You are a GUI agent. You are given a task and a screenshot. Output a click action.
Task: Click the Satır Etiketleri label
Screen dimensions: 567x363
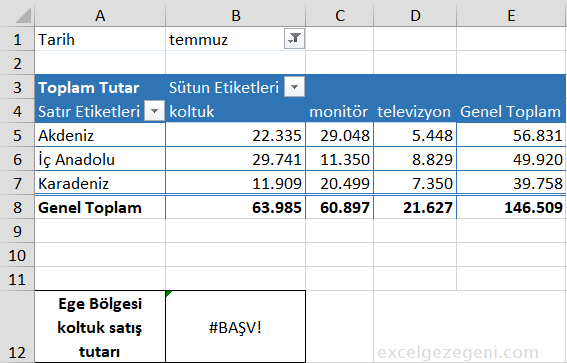tap(89, 111)
